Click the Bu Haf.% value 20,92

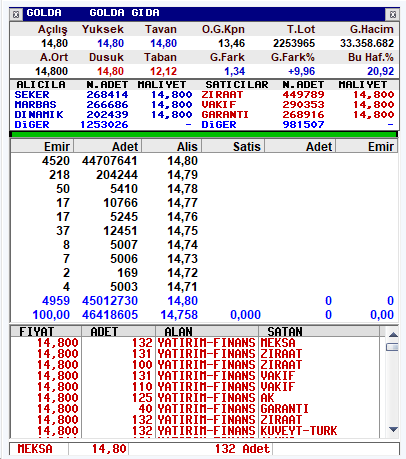380,71
